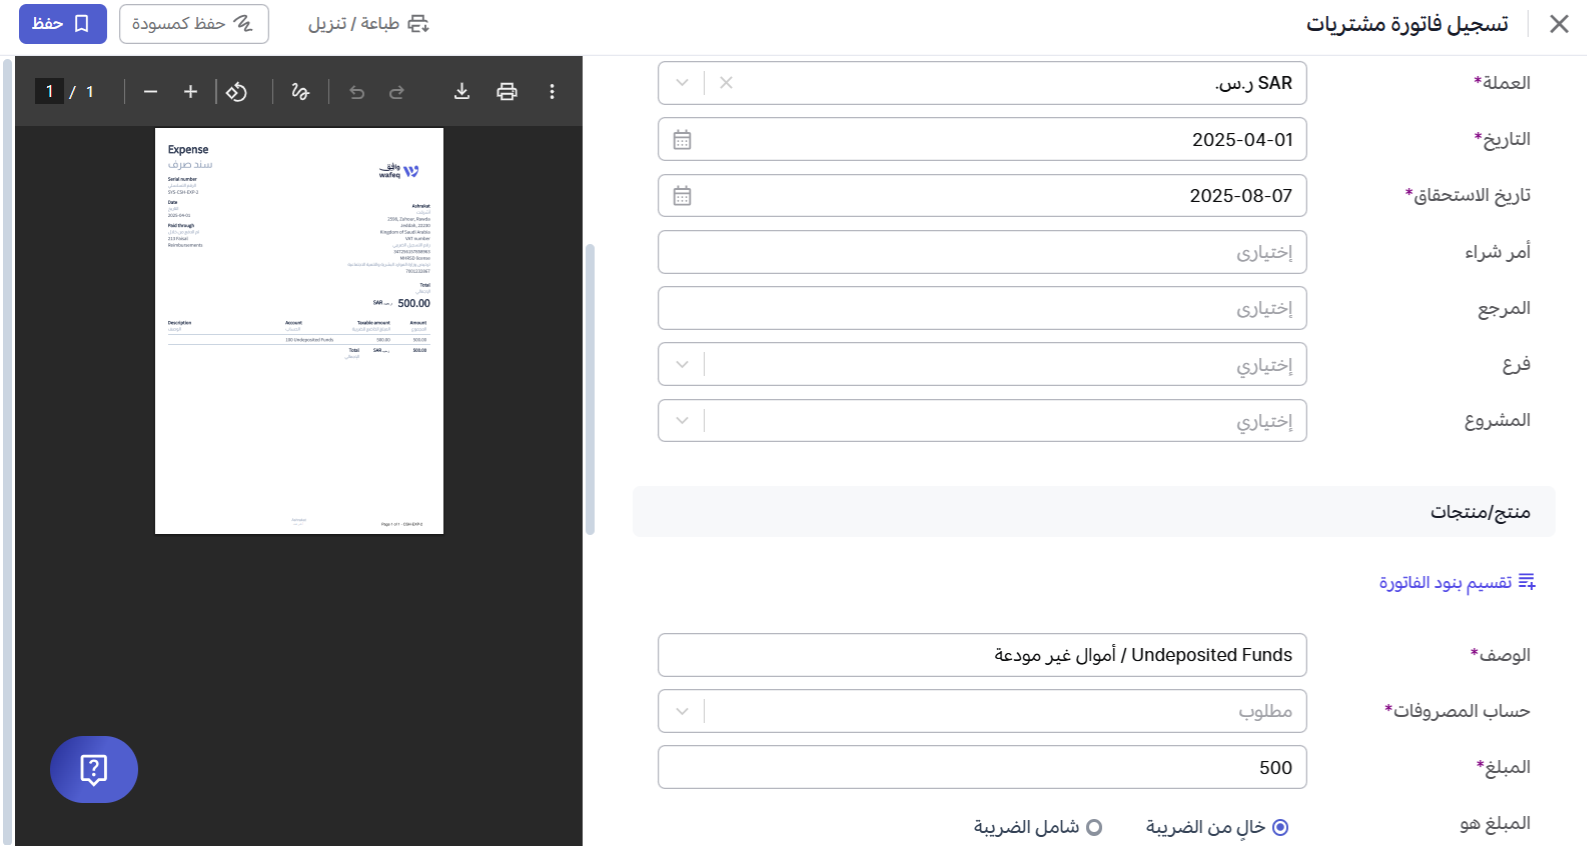This screenshot has width=1587, height=846.
Task: Select خالٍ من الضريبة tax-exclusive radio
Action: tap(1280, 827)
